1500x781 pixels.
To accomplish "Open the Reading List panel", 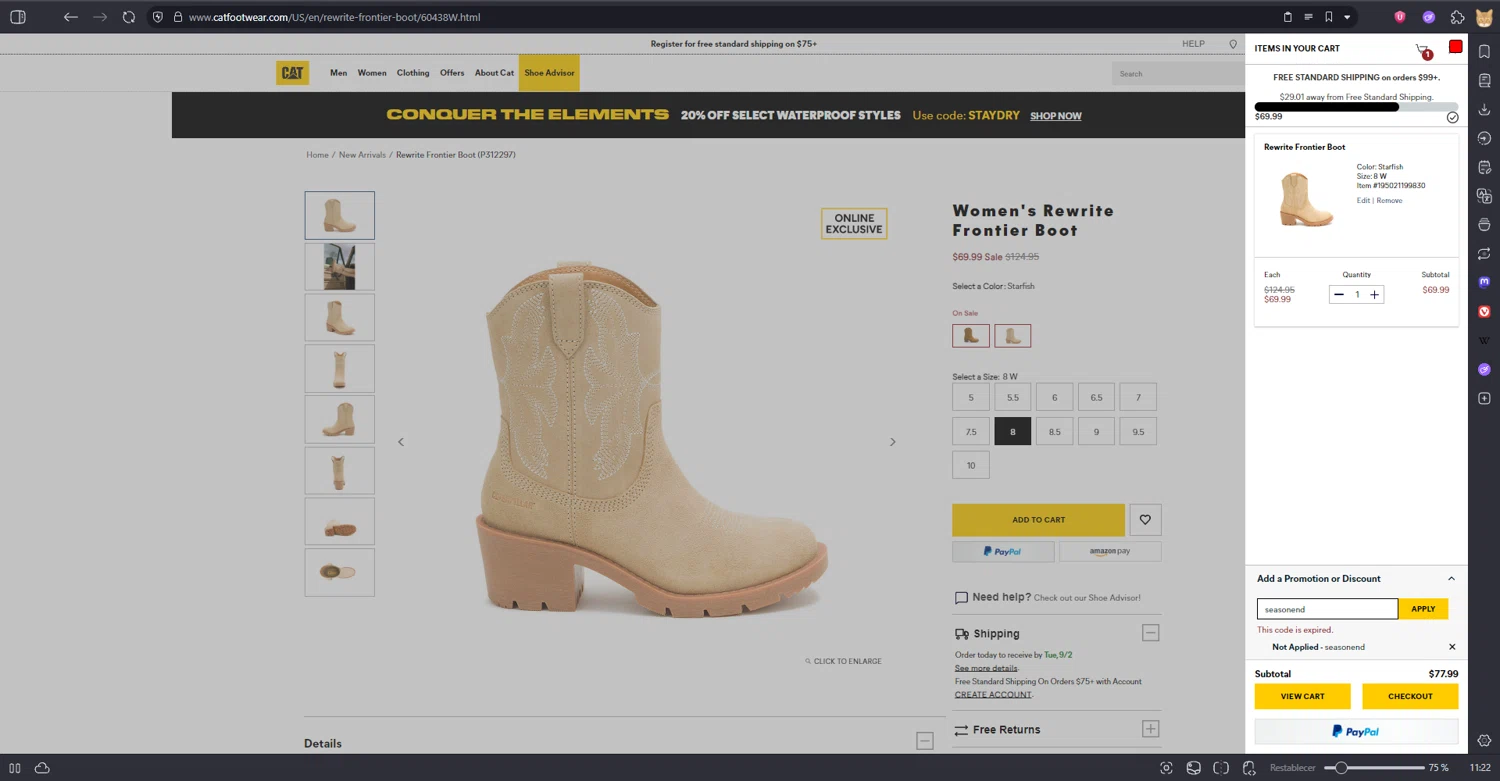I will pyautogui.click(x=1485, y=81).
